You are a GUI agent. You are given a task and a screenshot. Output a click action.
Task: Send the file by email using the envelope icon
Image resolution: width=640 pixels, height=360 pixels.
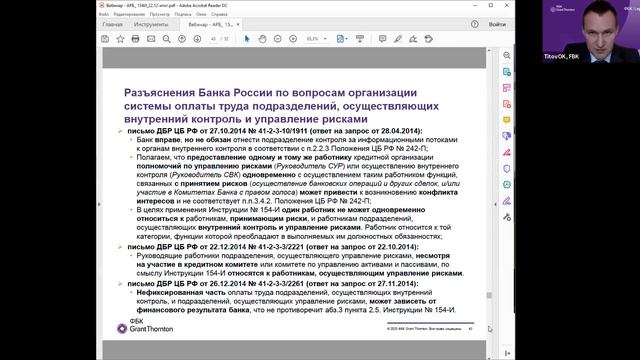click(x=151, y=39)
